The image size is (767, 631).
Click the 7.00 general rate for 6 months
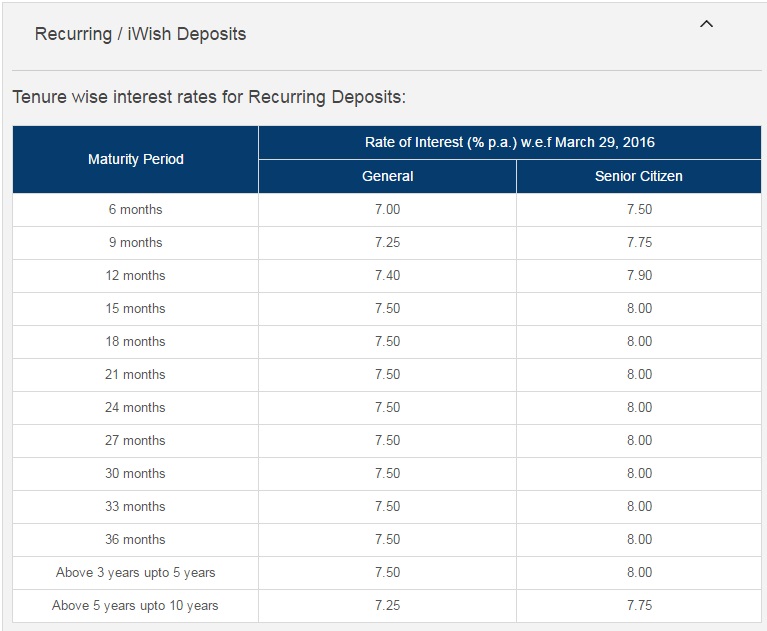(x=387, y=209)
